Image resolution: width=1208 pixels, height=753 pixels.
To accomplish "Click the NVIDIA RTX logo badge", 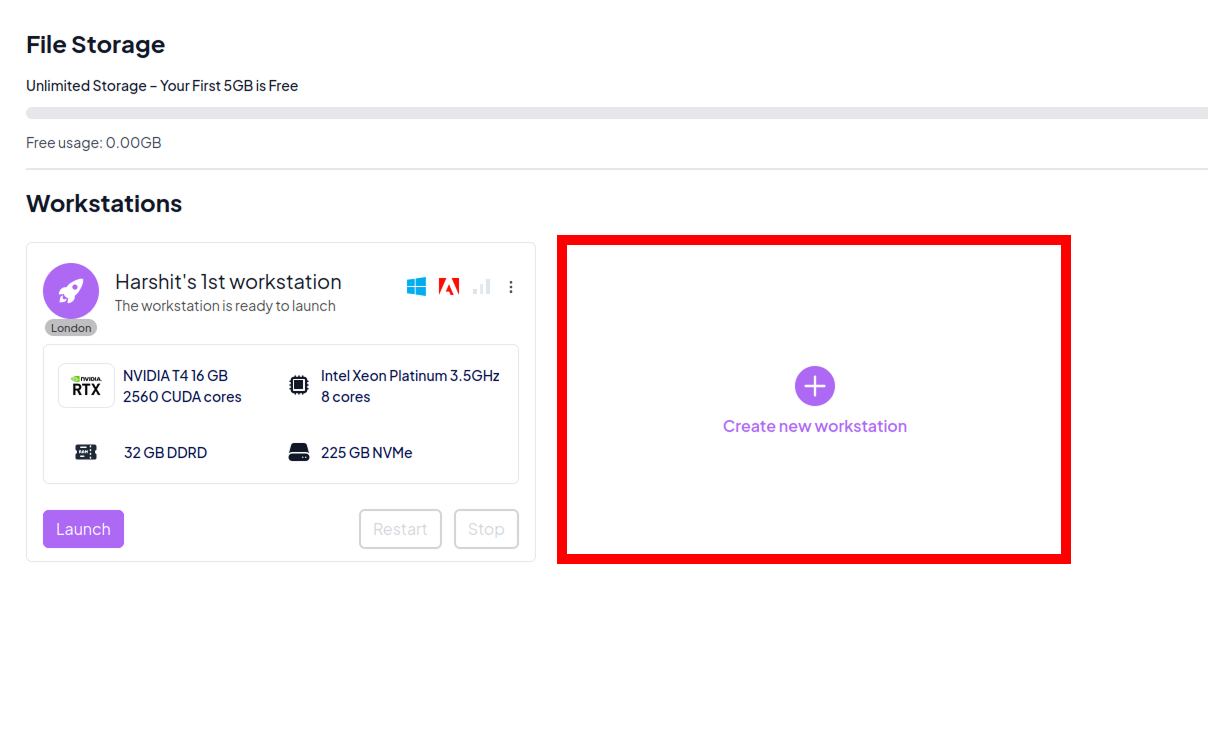I will tap(86, 386).
